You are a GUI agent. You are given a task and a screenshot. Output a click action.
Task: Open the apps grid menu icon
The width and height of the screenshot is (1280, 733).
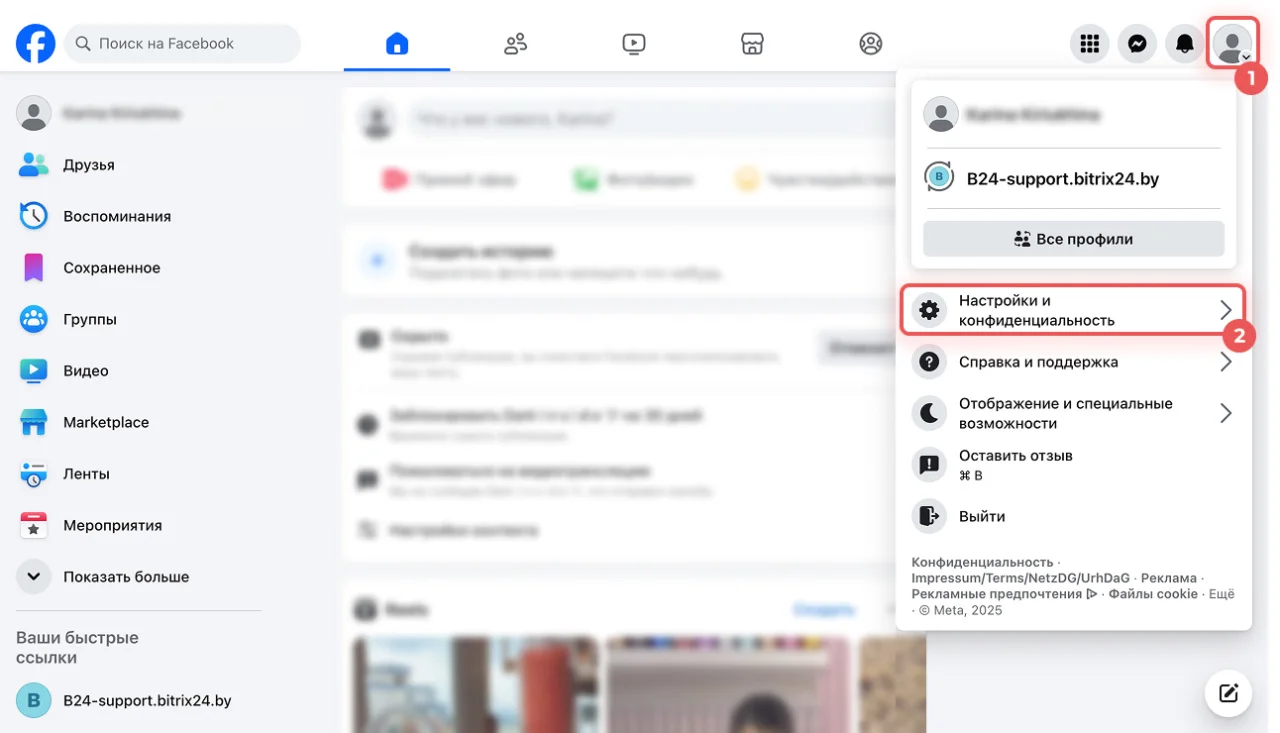point(1089,44)
